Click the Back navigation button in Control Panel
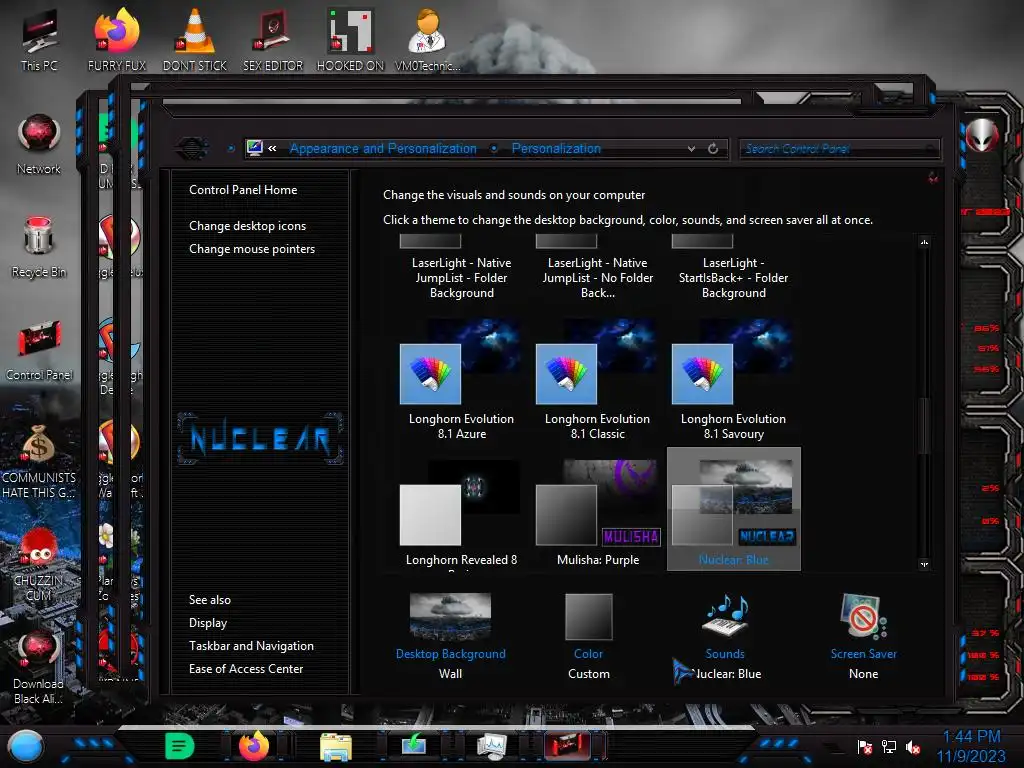Image resolution: width=1024 pixels, height=768 pixels. click(x=191, y=148)
